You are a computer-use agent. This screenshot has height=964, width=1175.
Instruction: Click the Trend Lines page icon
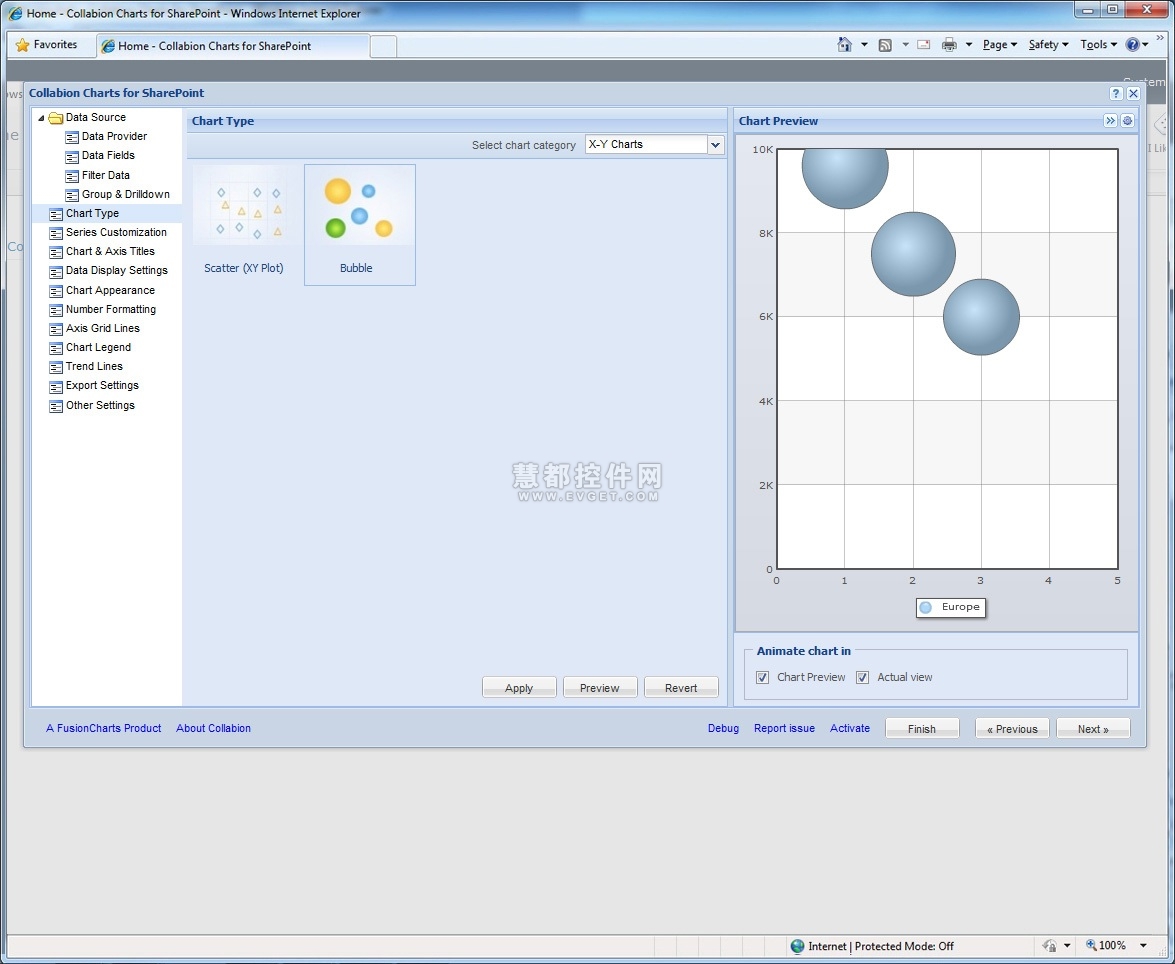pos(55,367)
